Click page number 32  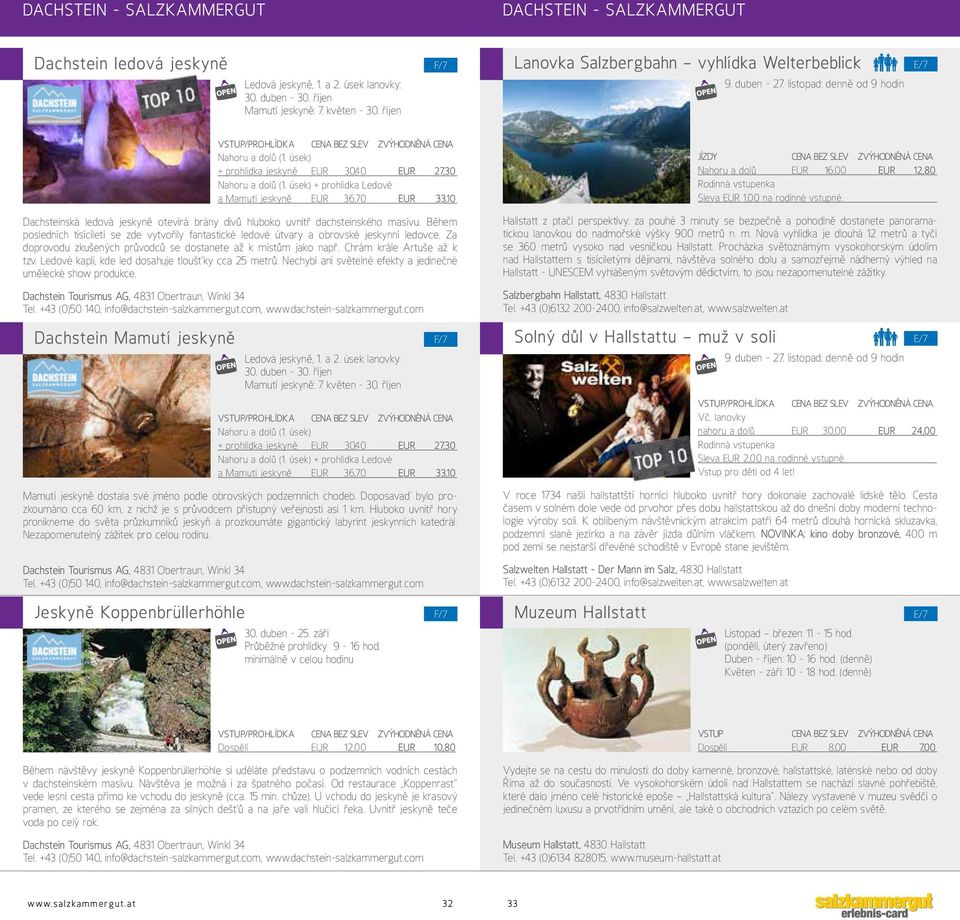448,903
